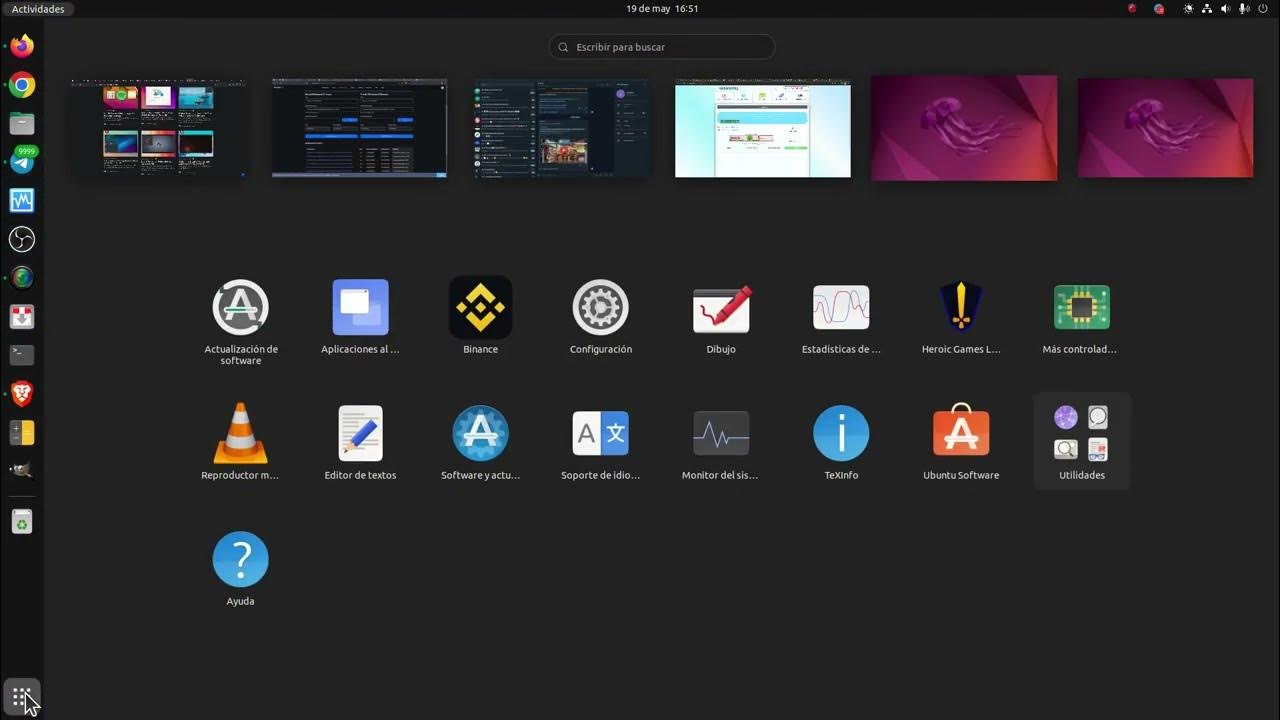Click the microphone indicator in top bar
Viewport: 1280px width, 720px height.
[x=1244, y=9]
